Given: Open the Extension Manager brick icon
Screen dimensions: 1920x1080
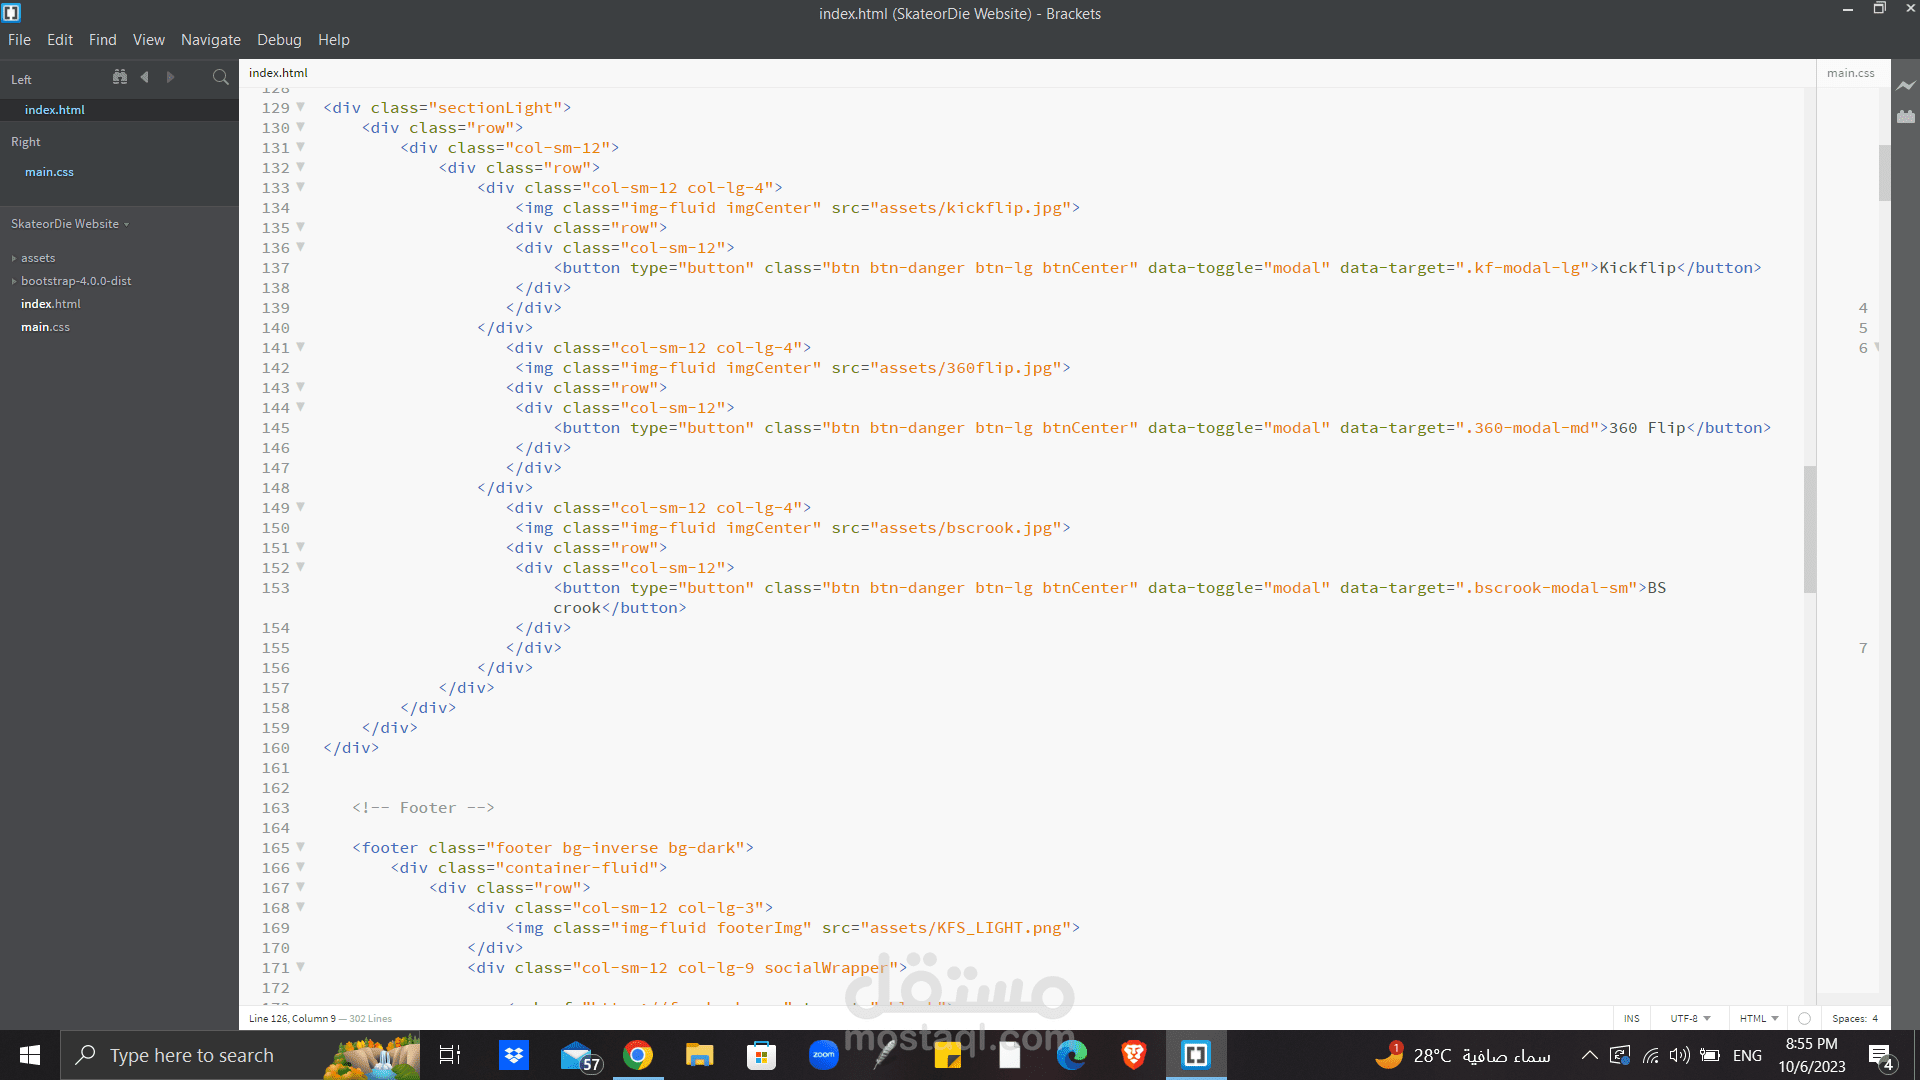Looking at the screenshot, I should click(x=1906, y=117).
